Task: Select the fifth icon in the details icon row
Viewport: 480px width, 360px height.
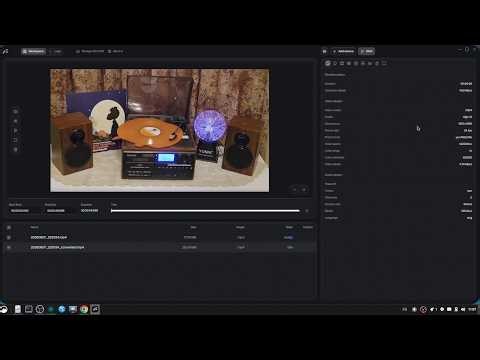Action: pyautogui.click(x=356, y=63)
